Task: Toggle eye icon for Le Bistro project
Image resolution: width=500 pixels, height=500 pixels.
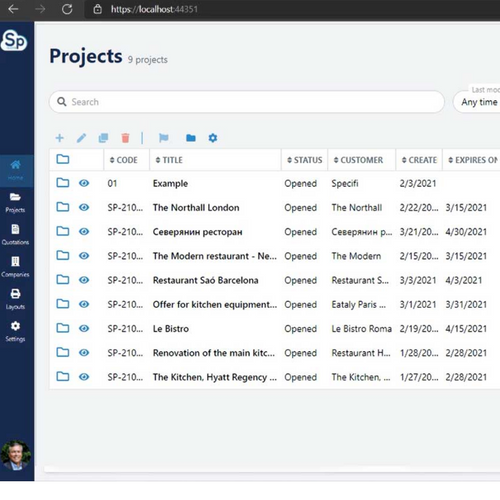Action: 84,328
